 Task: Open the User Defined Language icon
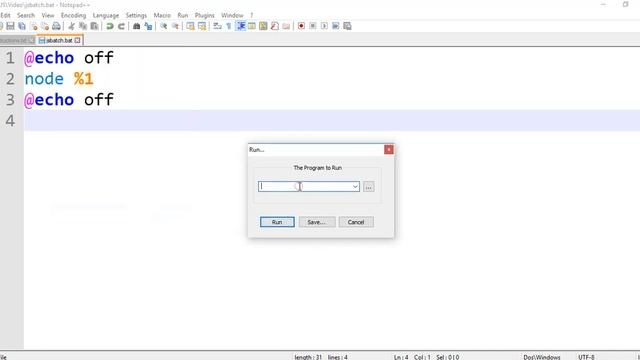252,26
